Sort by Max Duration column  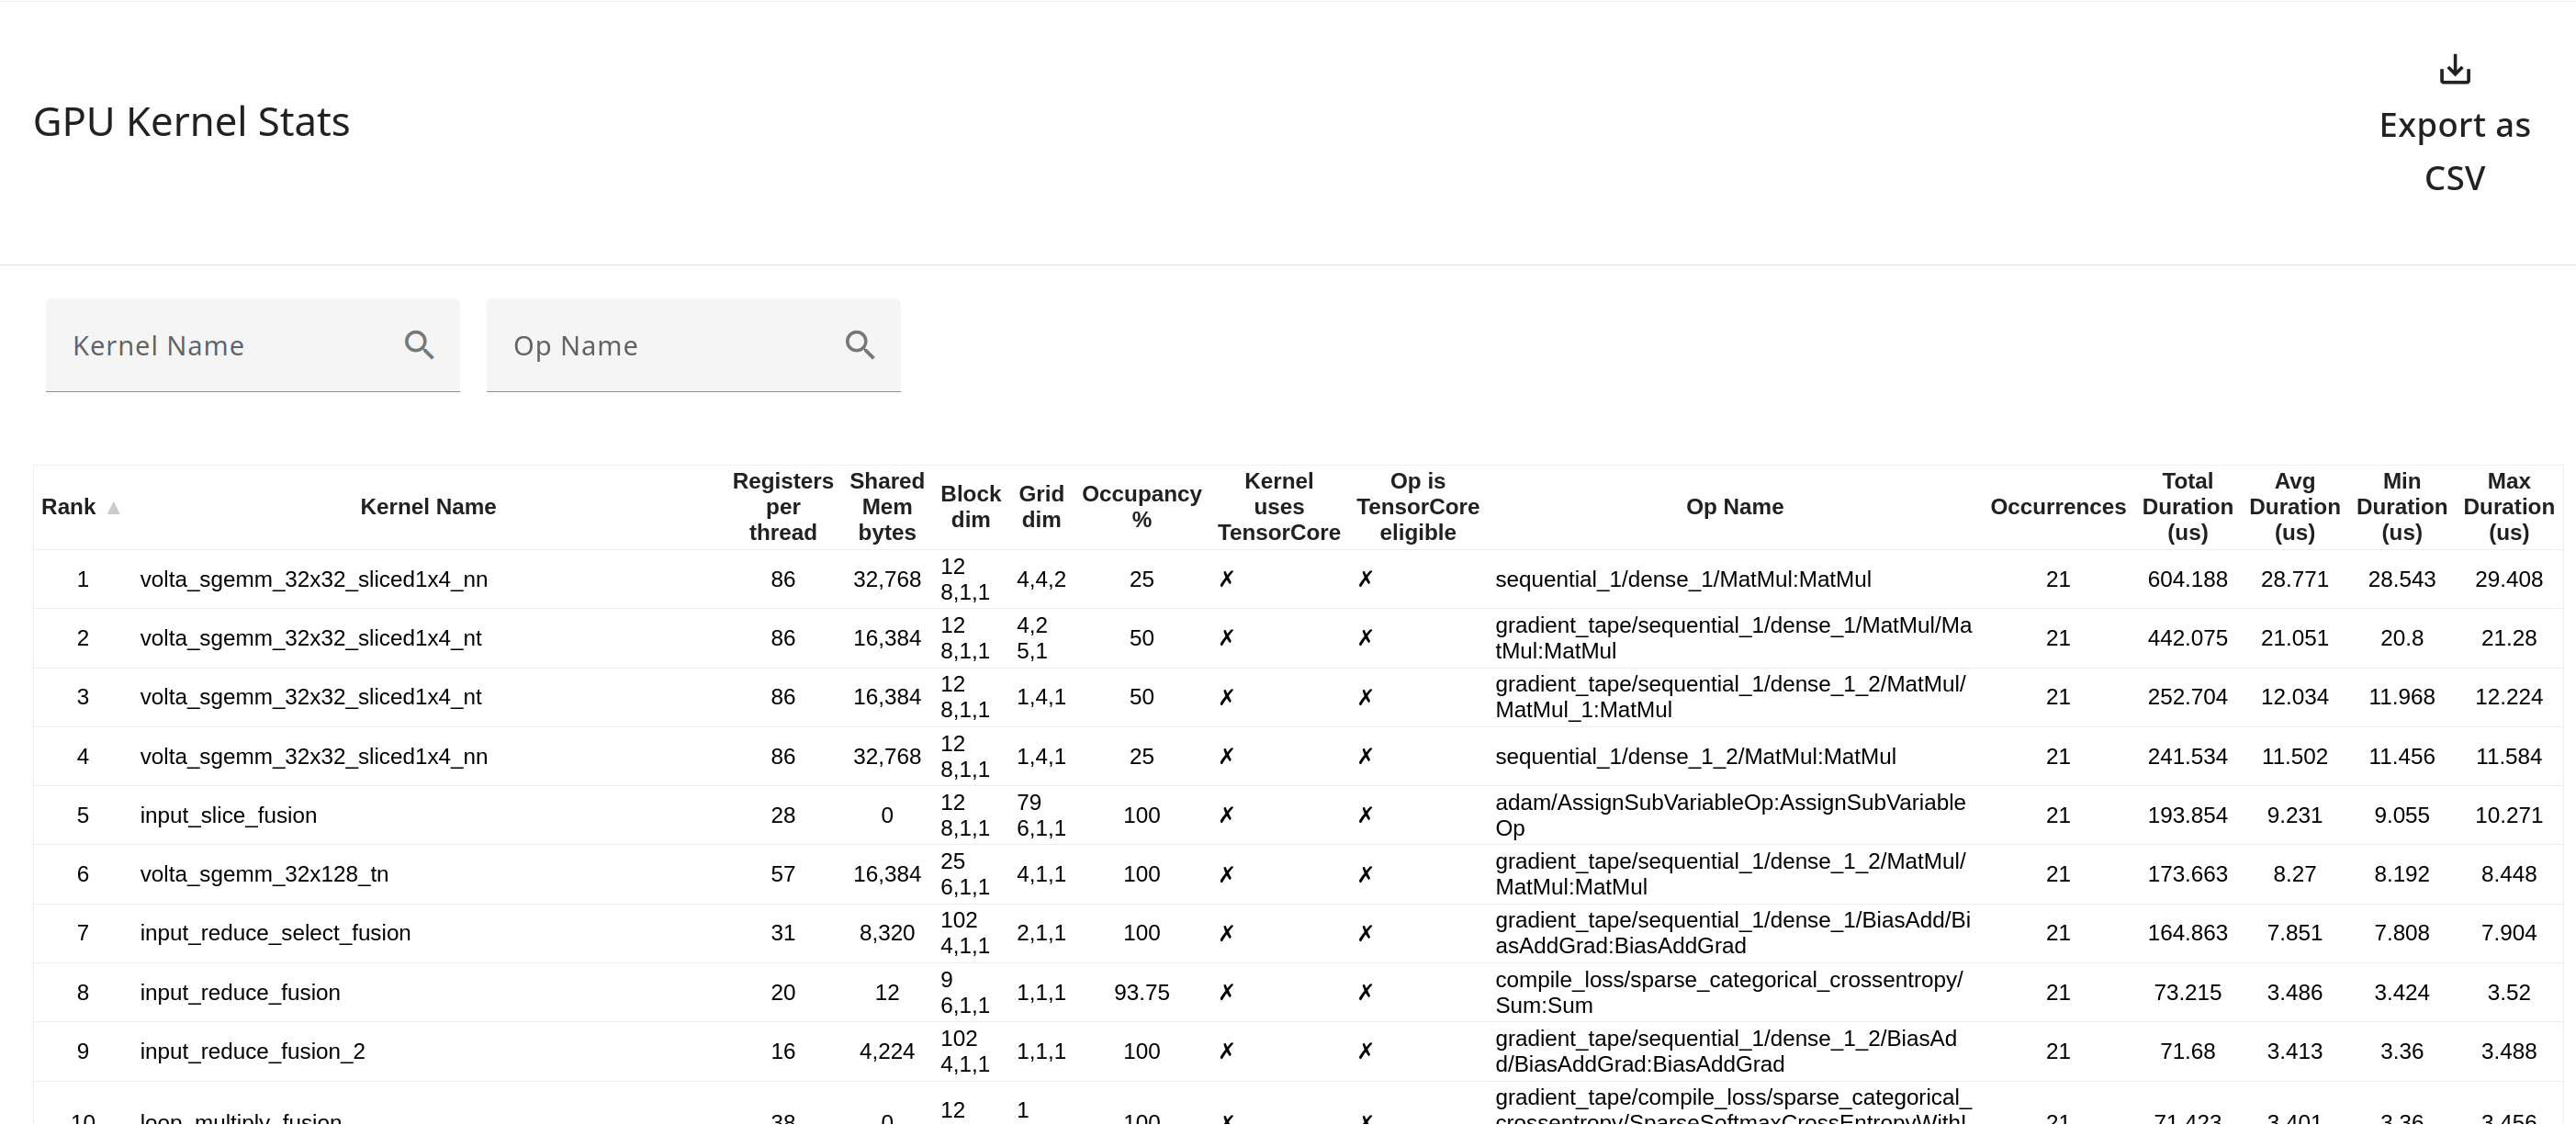[2509, 507]
